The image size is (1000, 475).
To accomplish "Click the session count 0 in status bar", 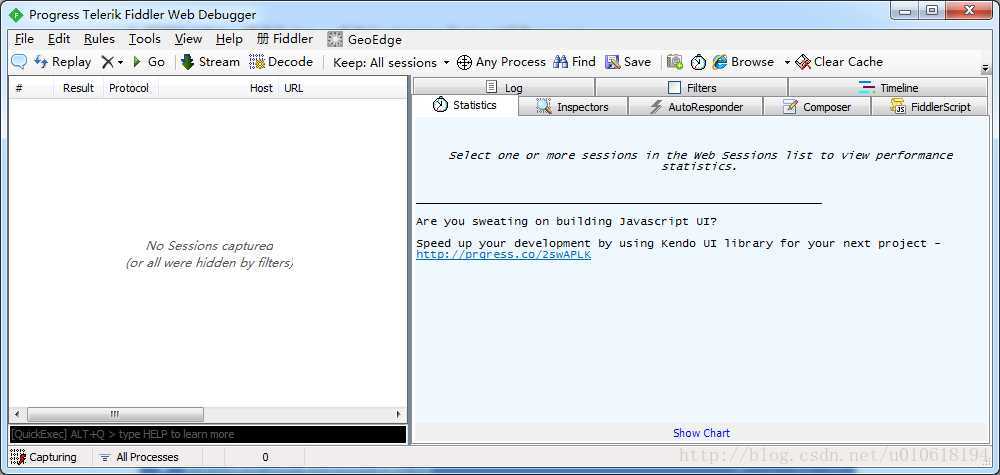I will [265, 457].
